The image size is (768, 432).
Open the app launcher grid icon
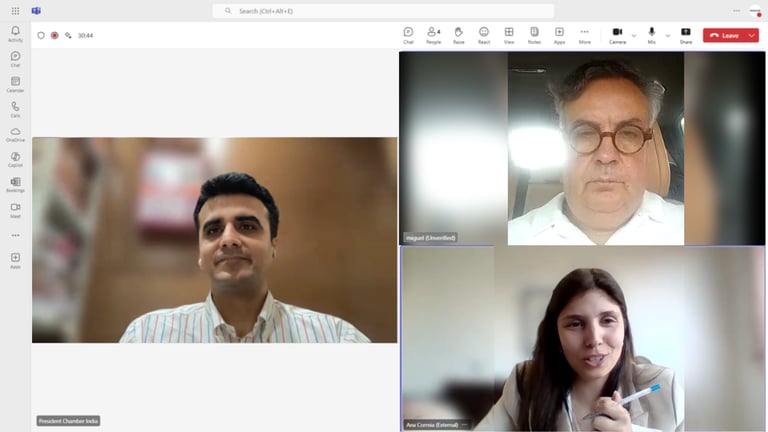tap(15, 11)
